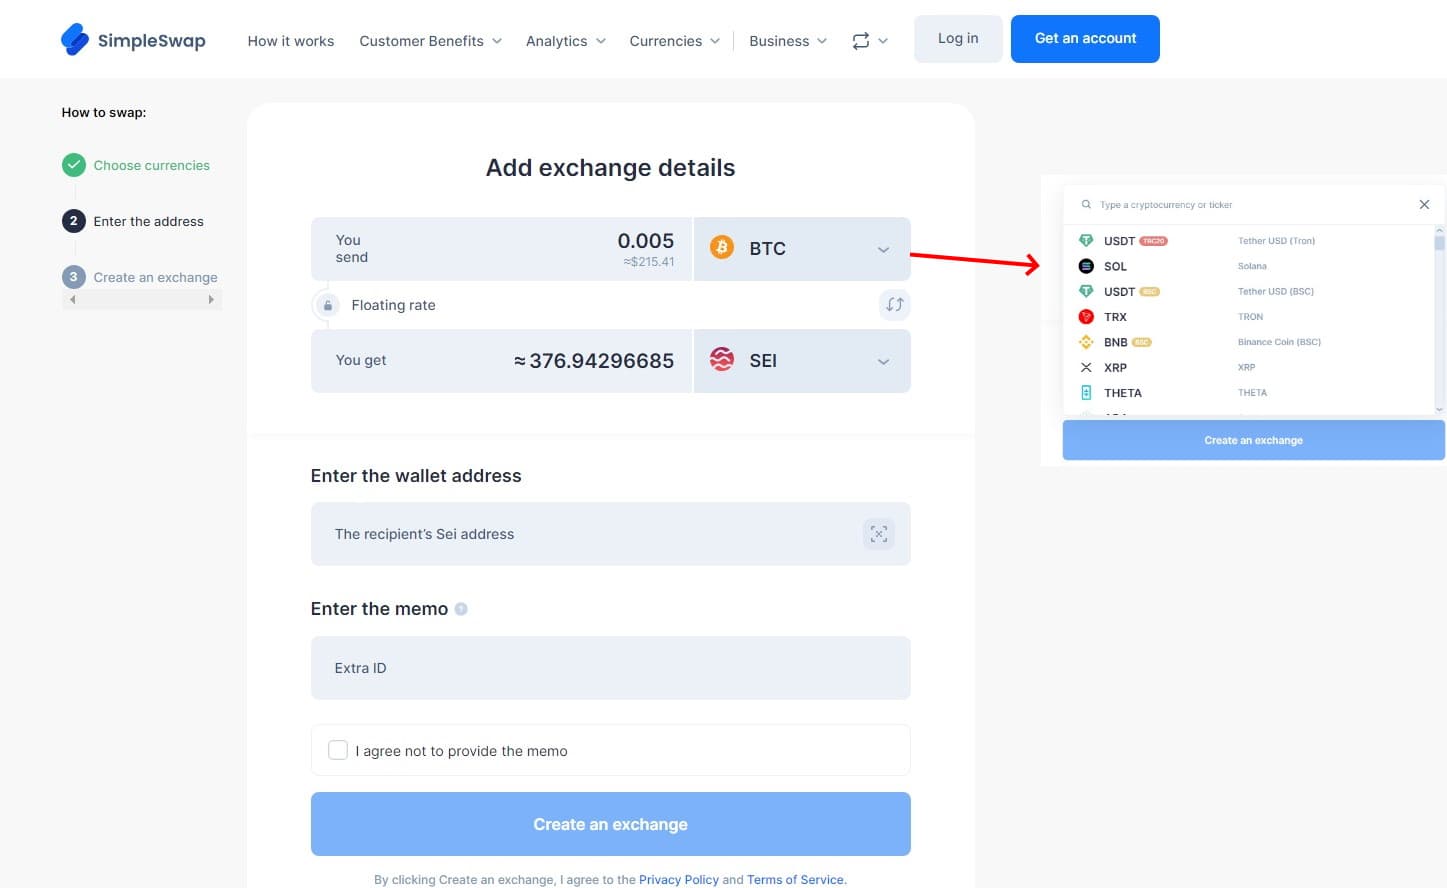Click Create an exchange in side panel
1447x888 pixels.
point(1253,440)
